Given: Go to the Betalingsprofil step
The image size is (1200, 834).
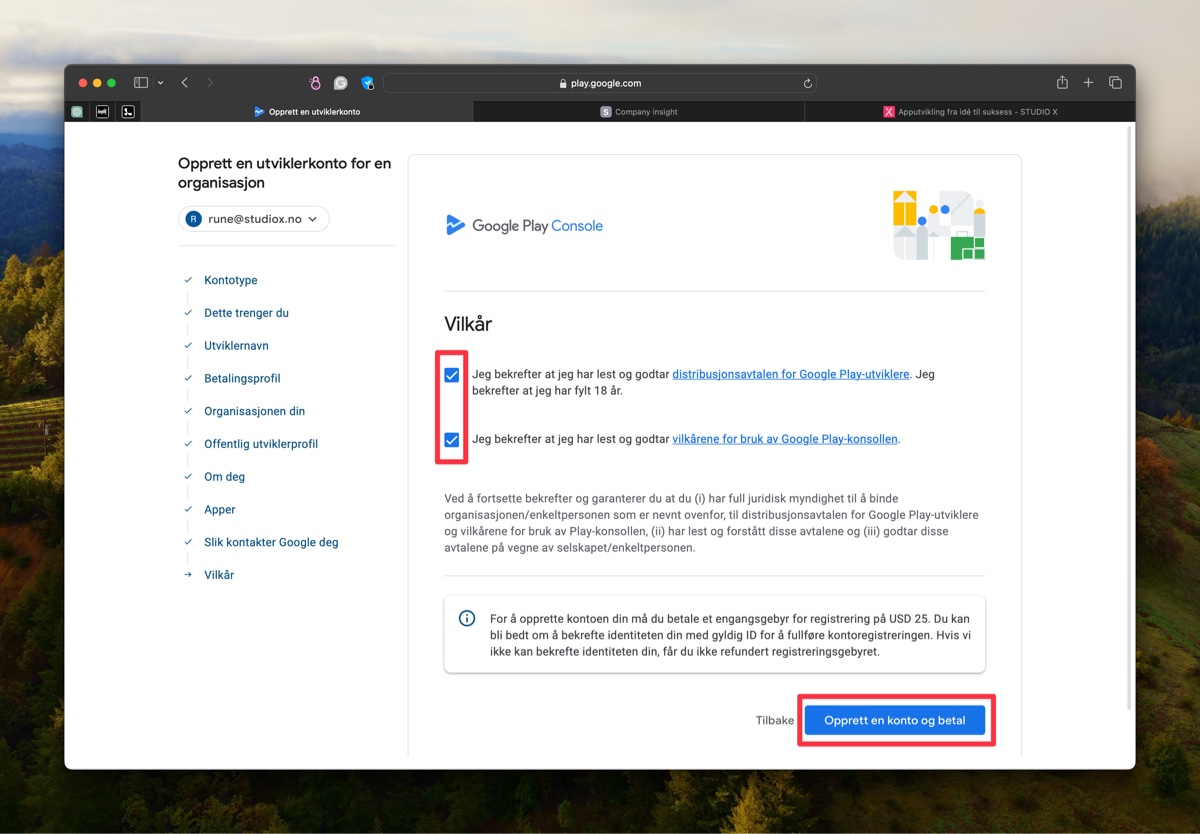Looking at the screenshot, I should click(x=242, y=378).
